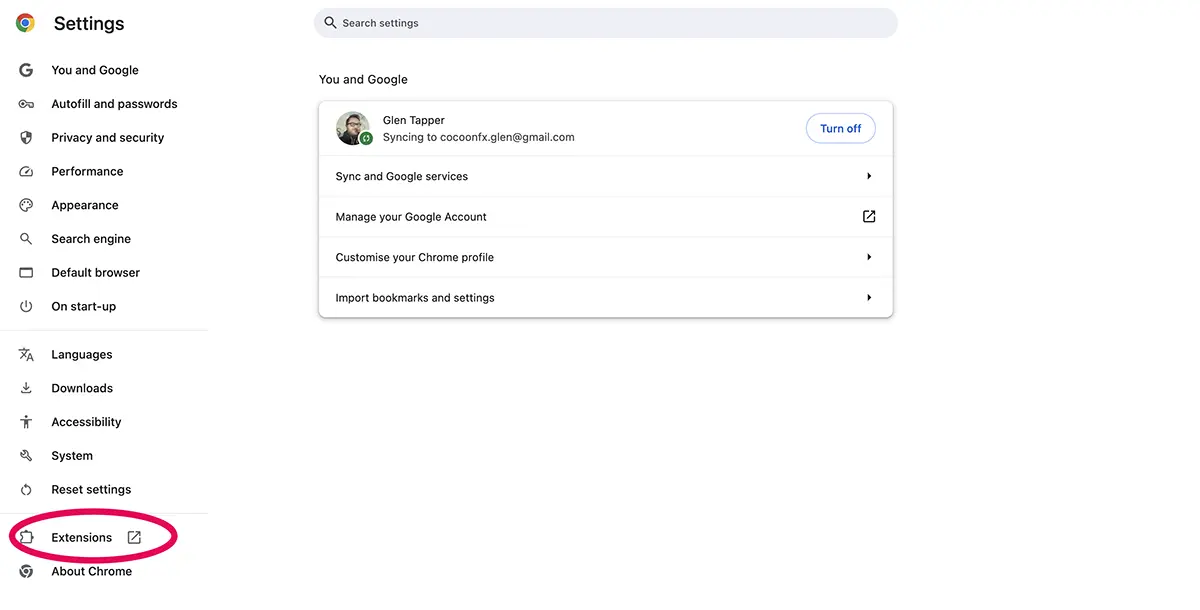Click Glen Tapper's profile picture

tap(353, 128)
